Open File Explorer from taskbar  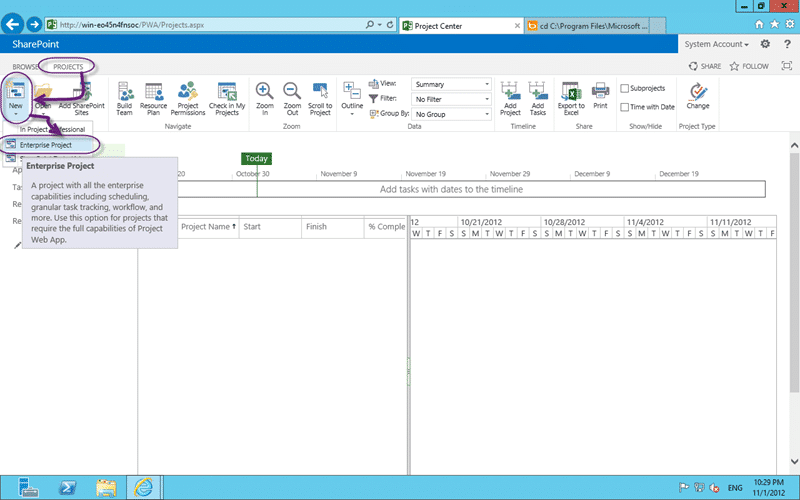(x=106, y=488)
